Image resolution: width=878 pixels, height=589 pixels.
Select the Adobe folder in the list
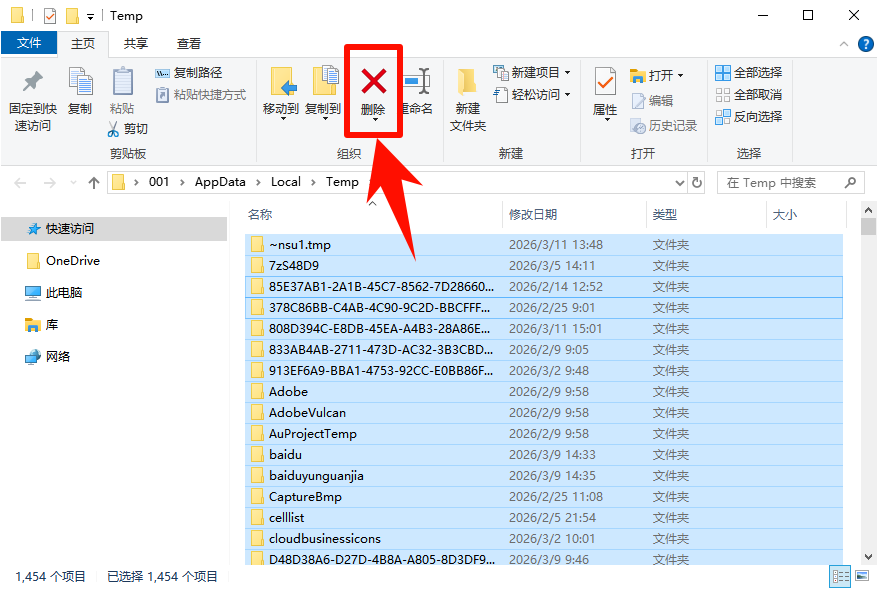[289, 392]
